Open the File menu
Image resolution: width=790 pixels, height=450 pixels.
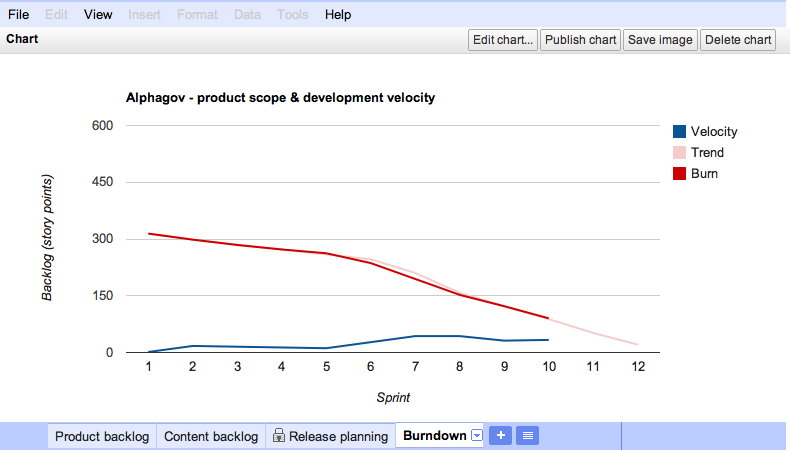click(19, 15)
